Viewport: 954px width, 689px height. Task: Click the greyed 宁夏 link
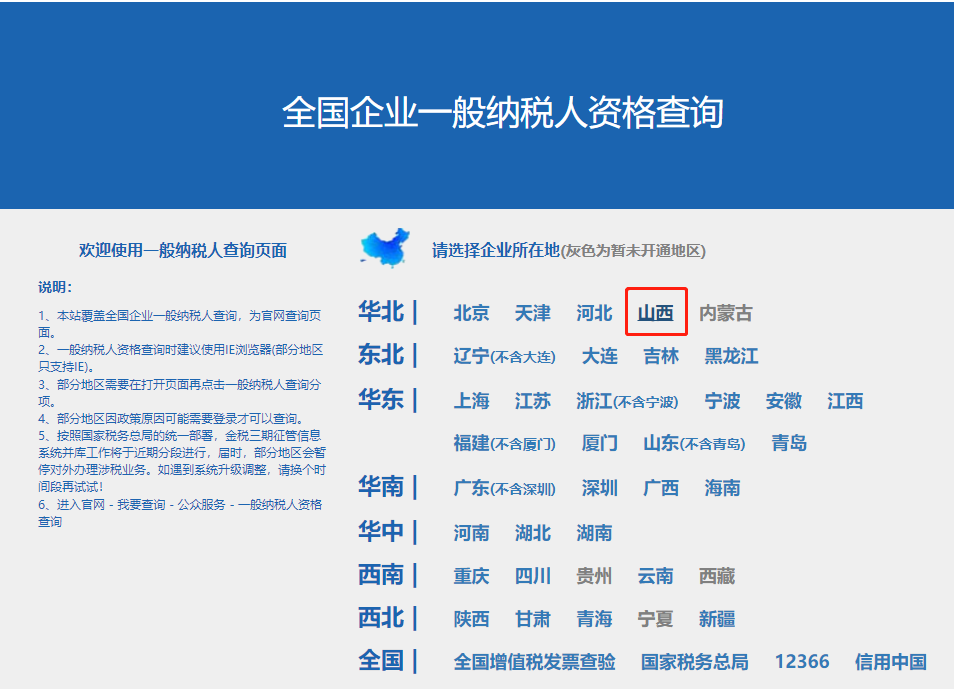[x=656, y=619]
